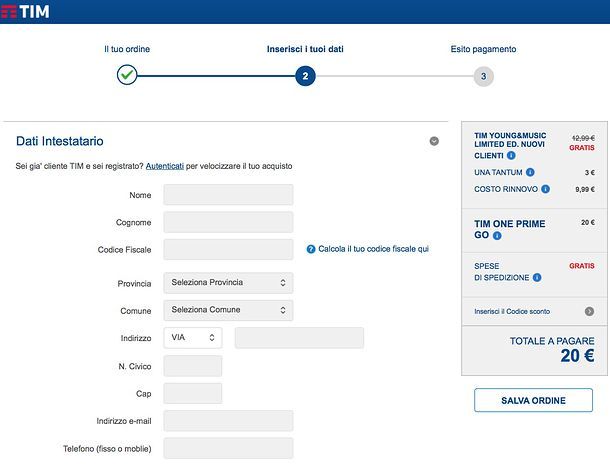This screenshot has width=610, height=465.
Task: Click info icon next to UNA TANTUM
Action: 530,172
